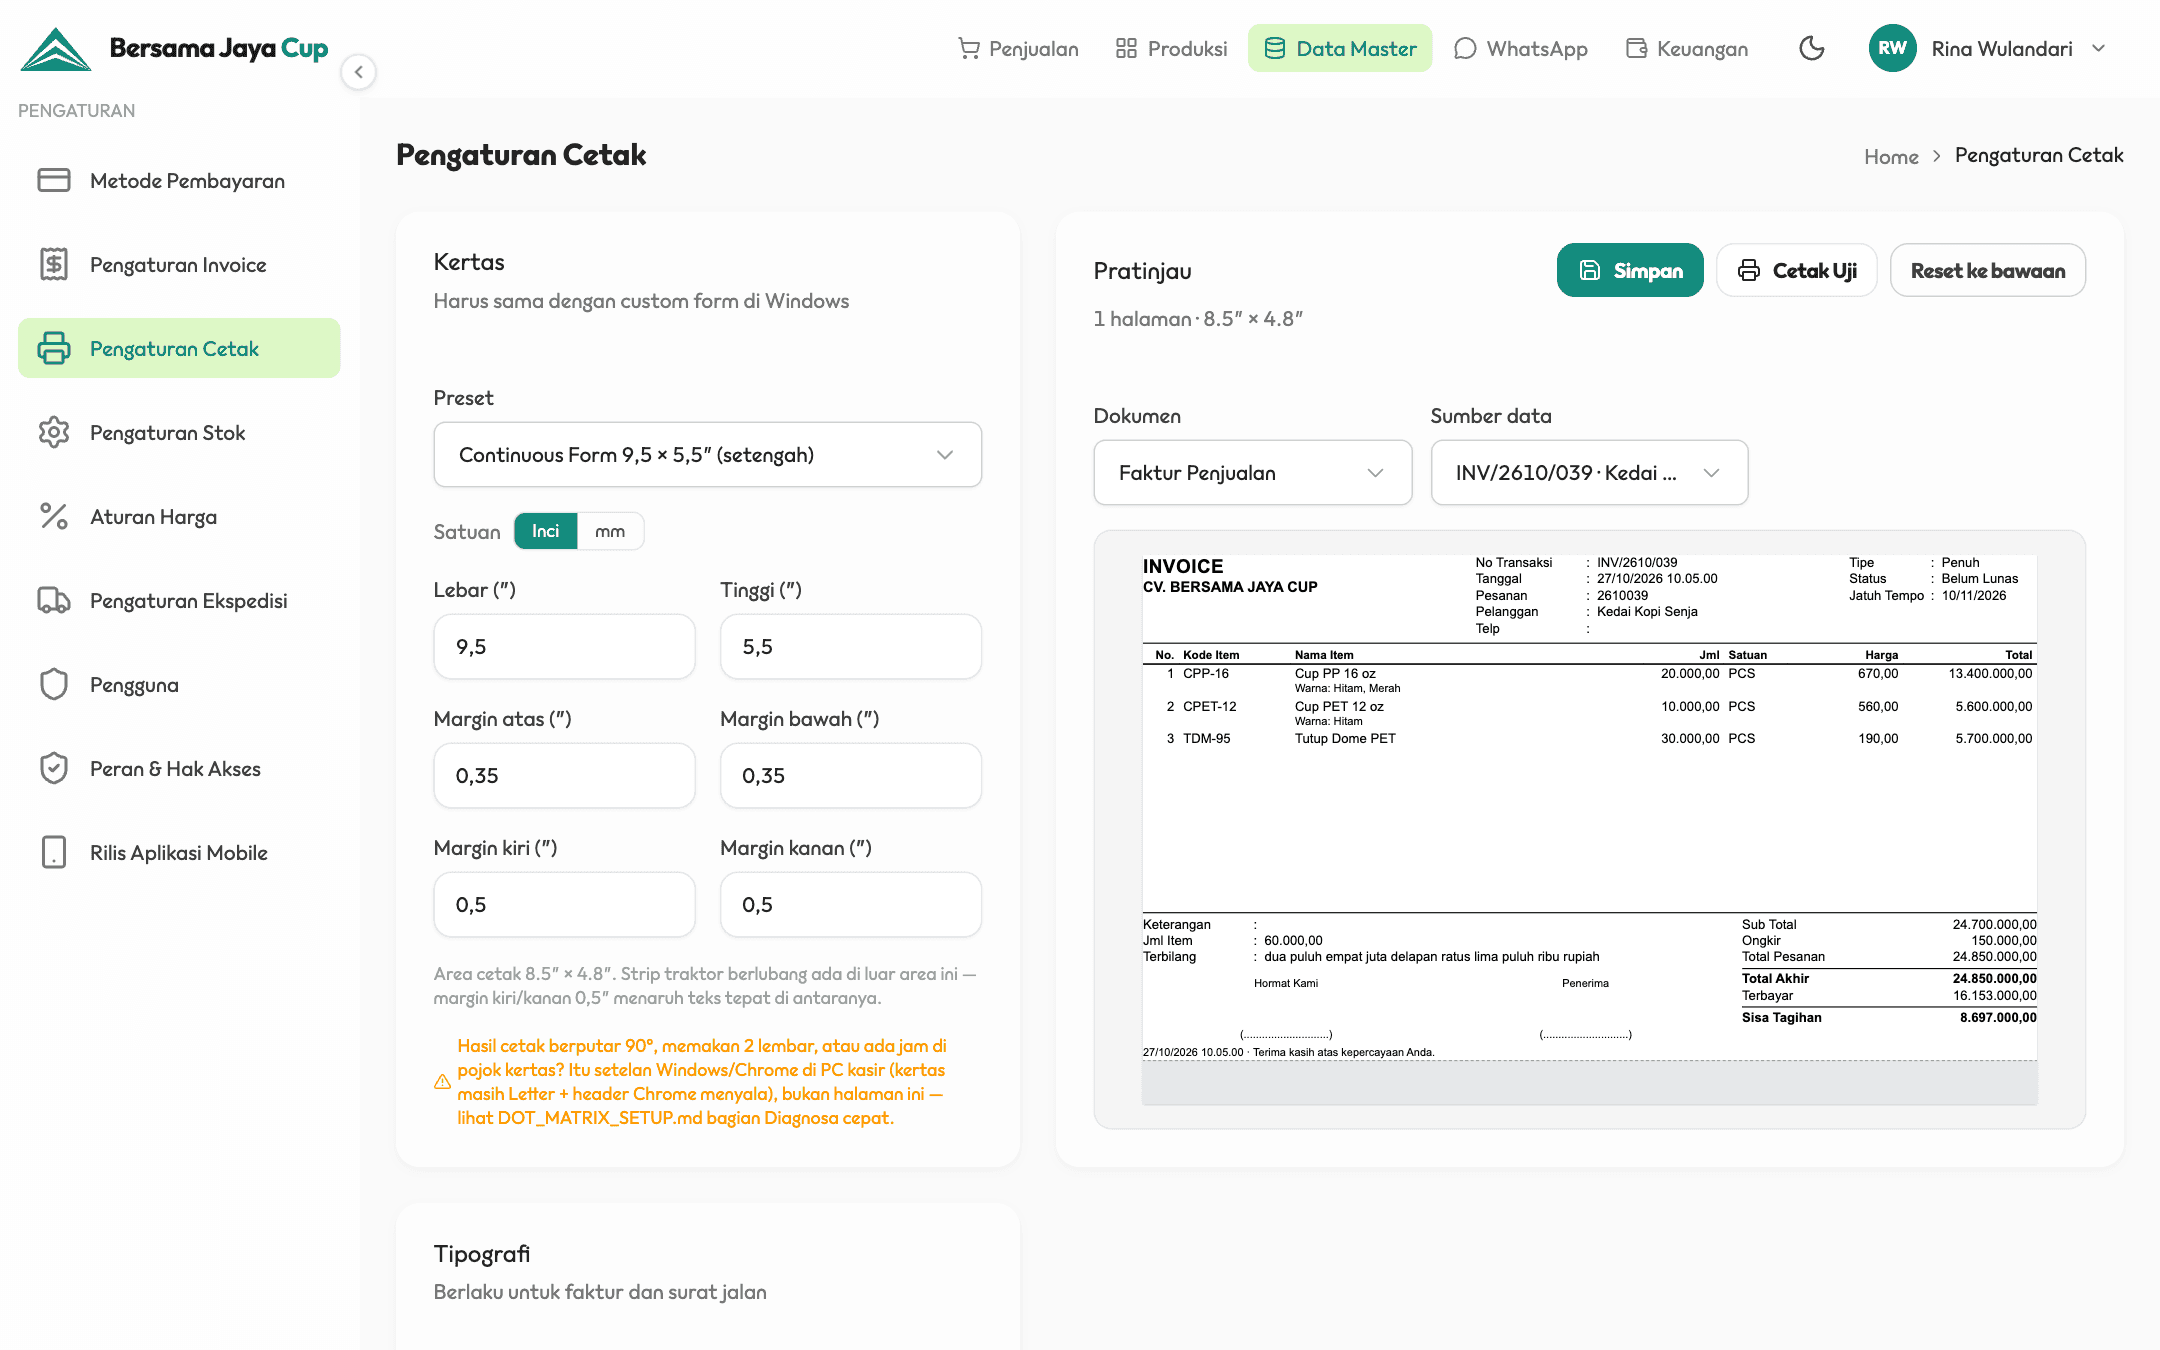Click the Pengguna shield icon
The height and width of the screenshot is (1350, 2160).
(54, 684)
